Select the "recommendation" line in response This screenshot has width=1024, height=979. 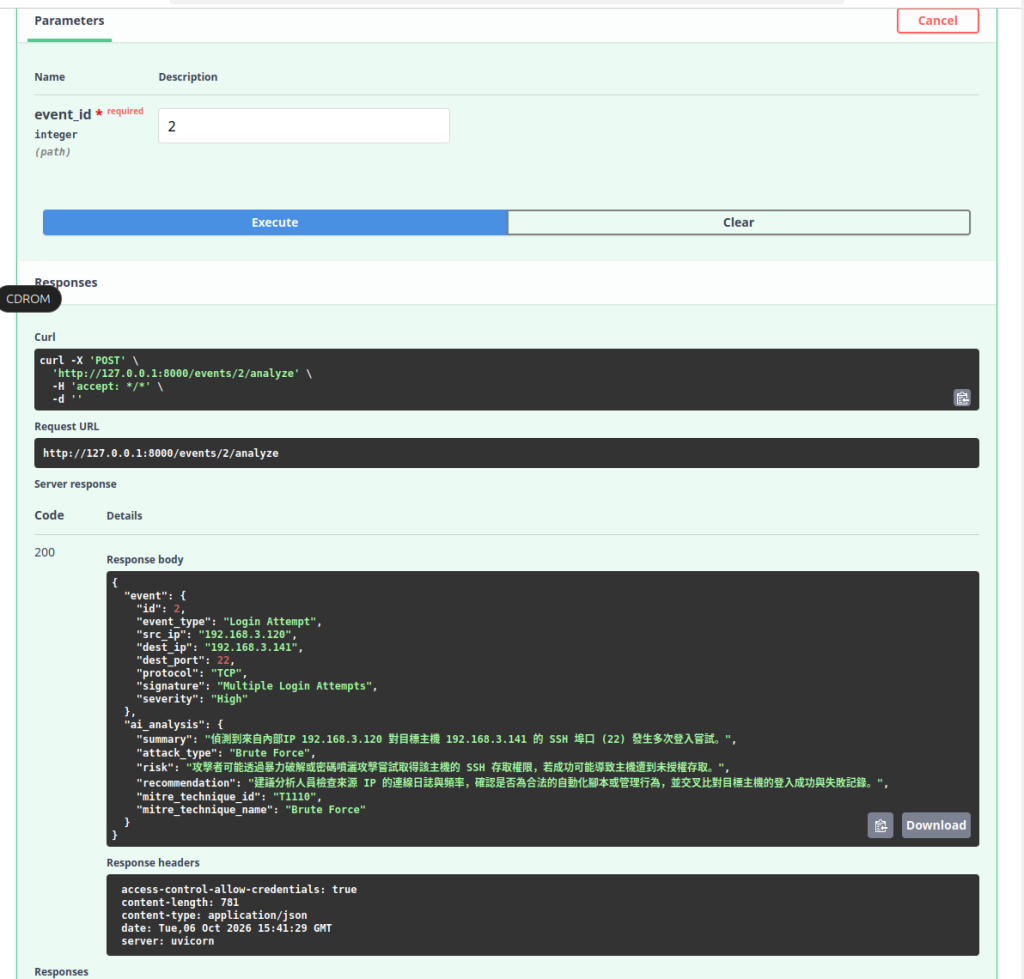coord(513,782)
